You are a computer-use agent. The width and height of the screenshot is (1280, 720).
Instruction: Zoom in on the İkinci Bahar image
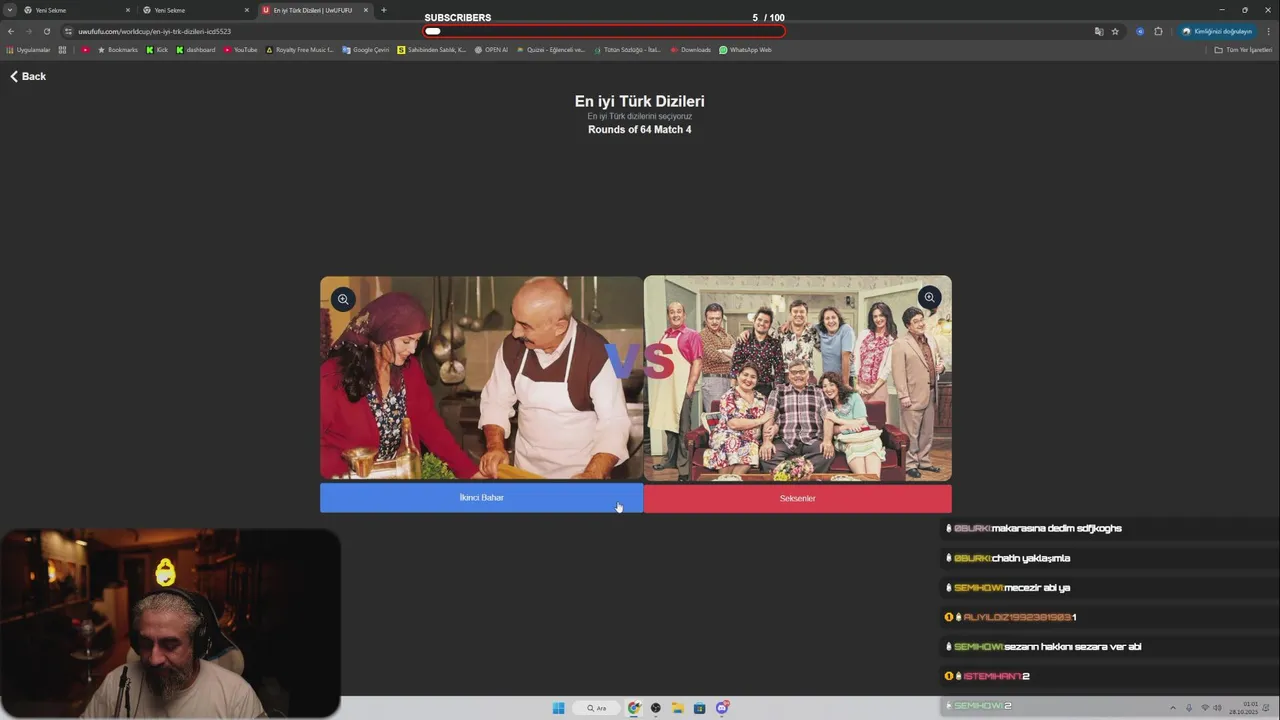343,299
